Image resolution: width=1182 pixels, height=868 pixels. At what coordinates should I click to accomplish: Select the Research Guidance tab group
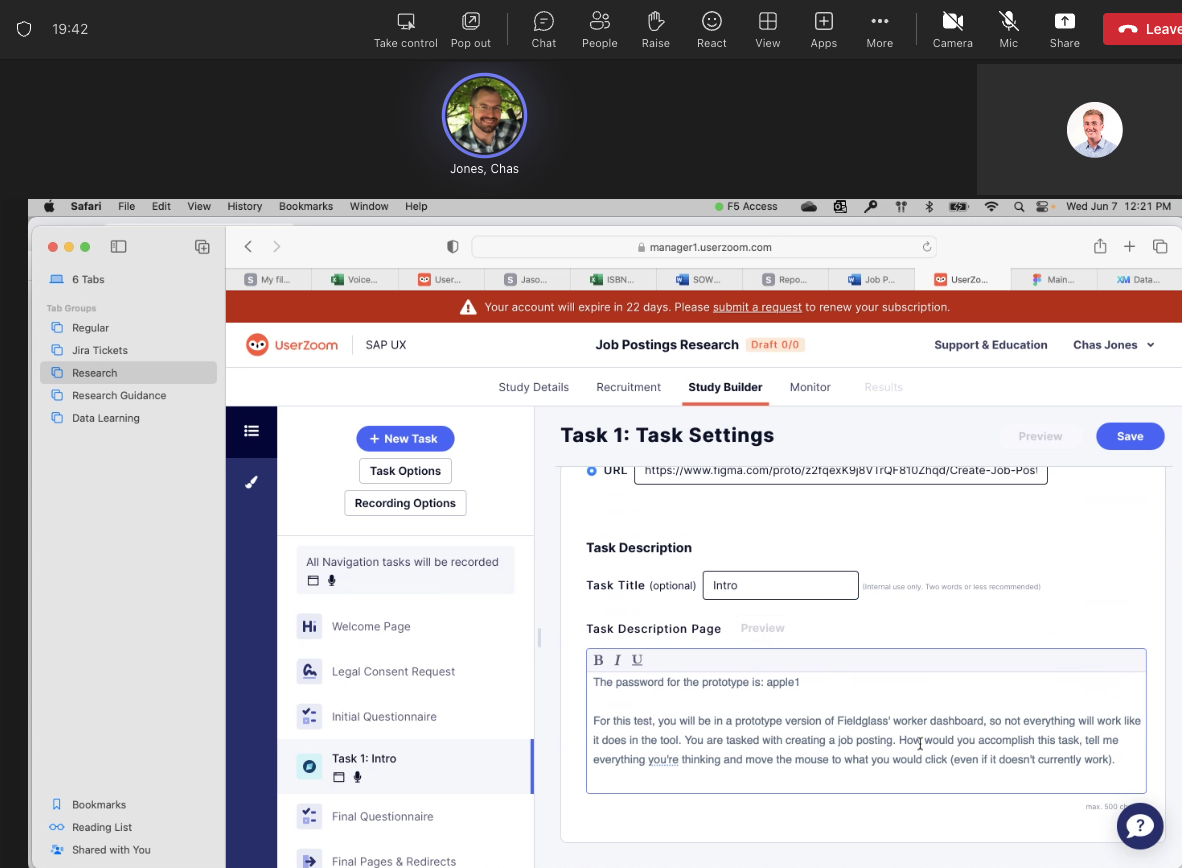pyautogui.click(x=128, y=395)
